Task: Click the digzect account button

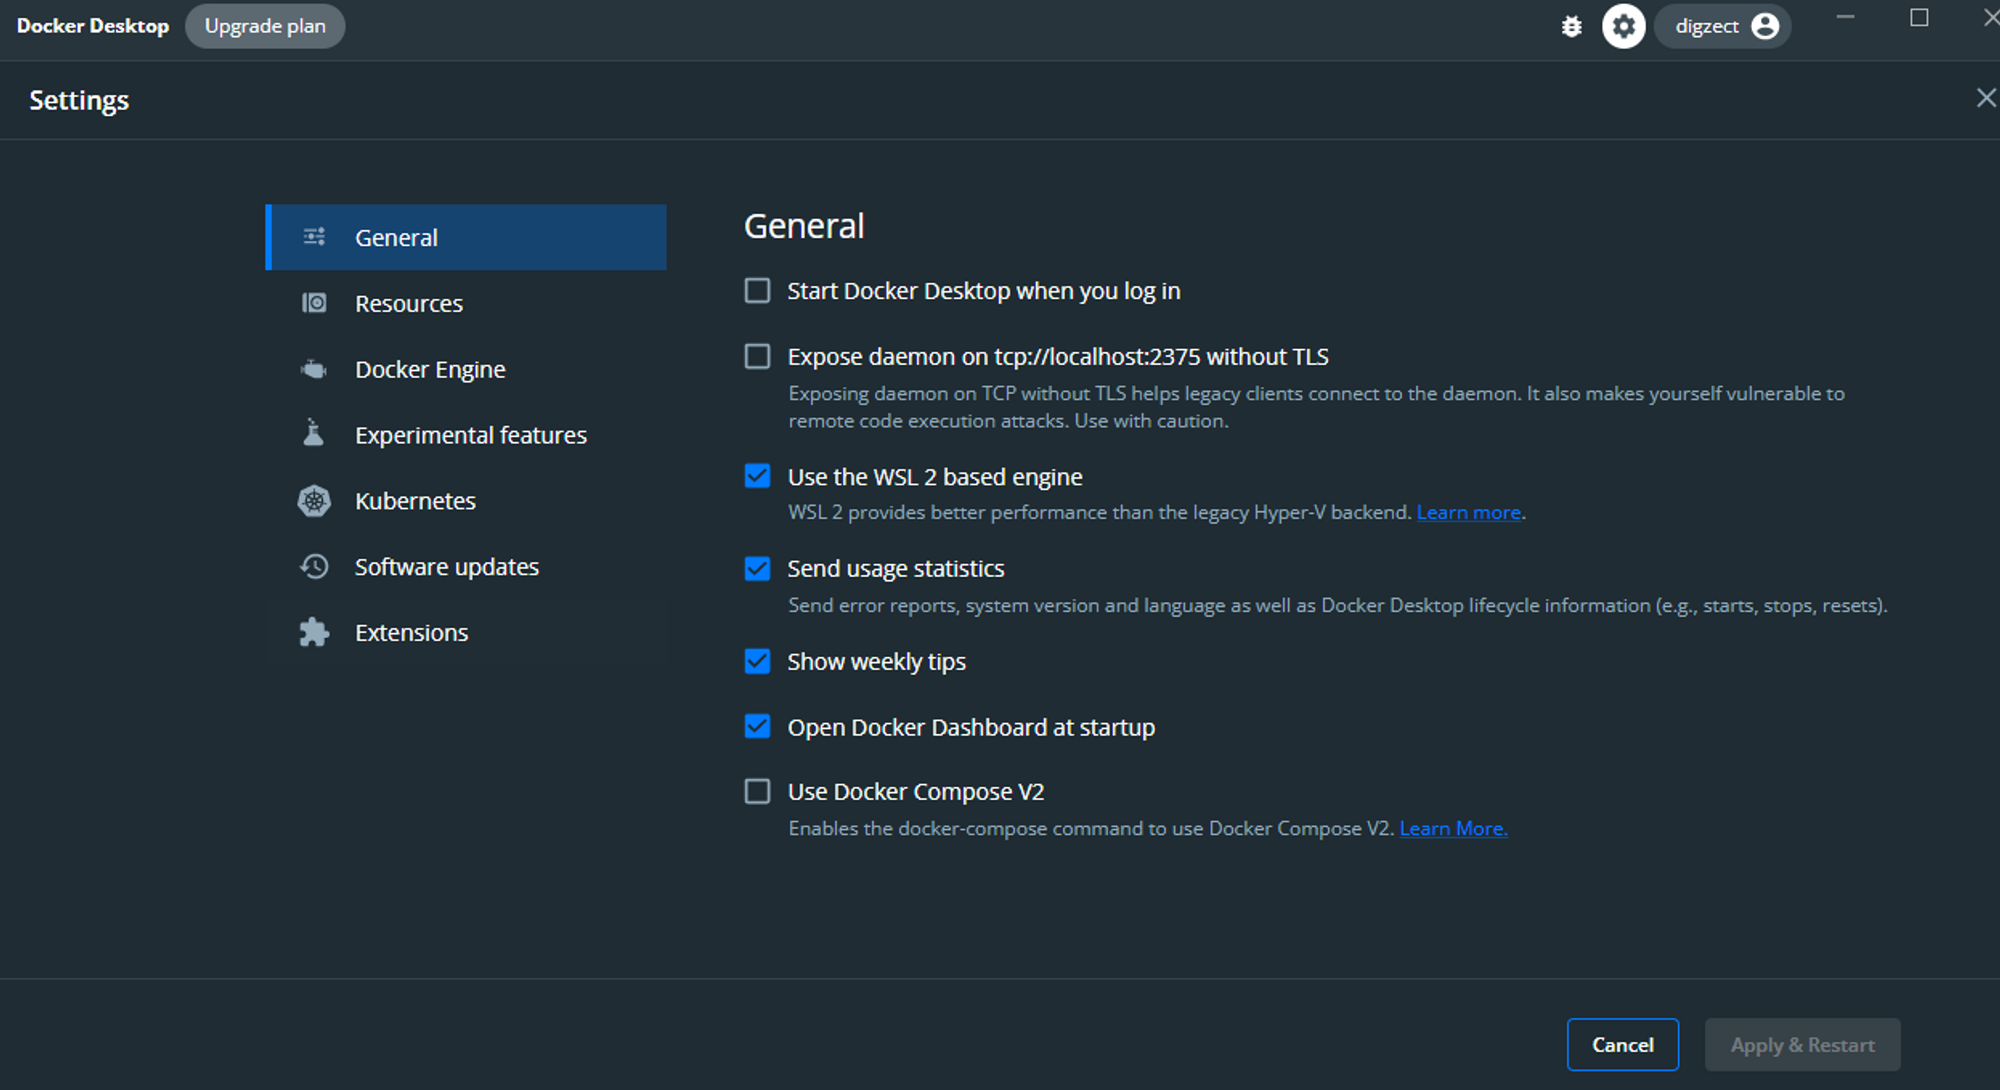Action: pos(1723,26)
